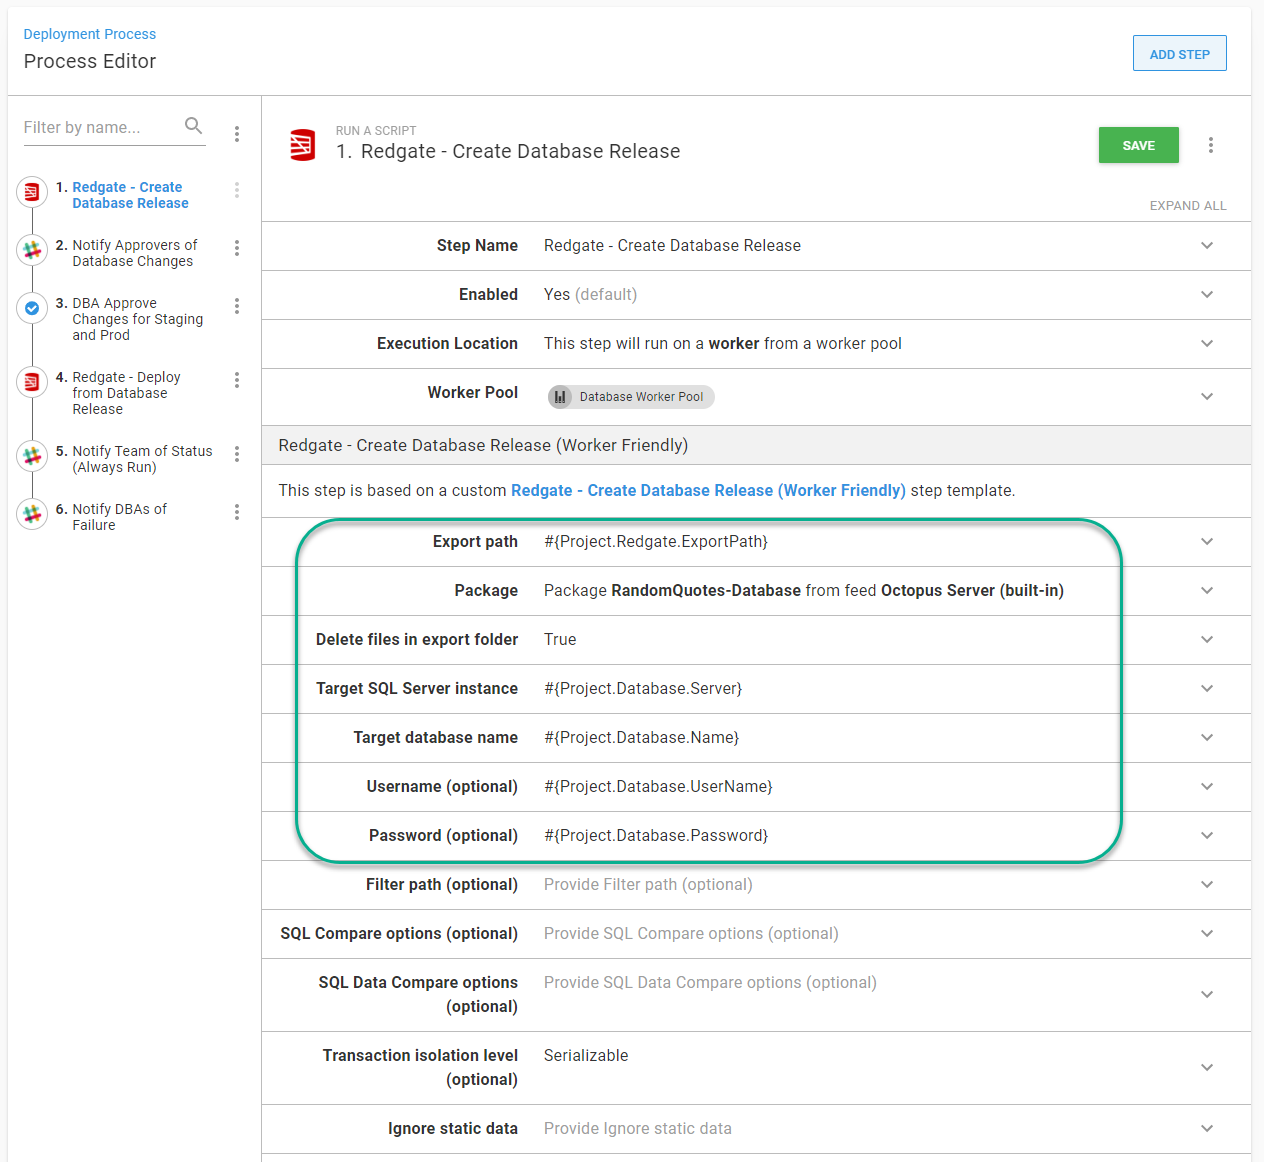Open overflow menu for Notify Approvers step
The image size is (1264, 1162).
point(237,248)
